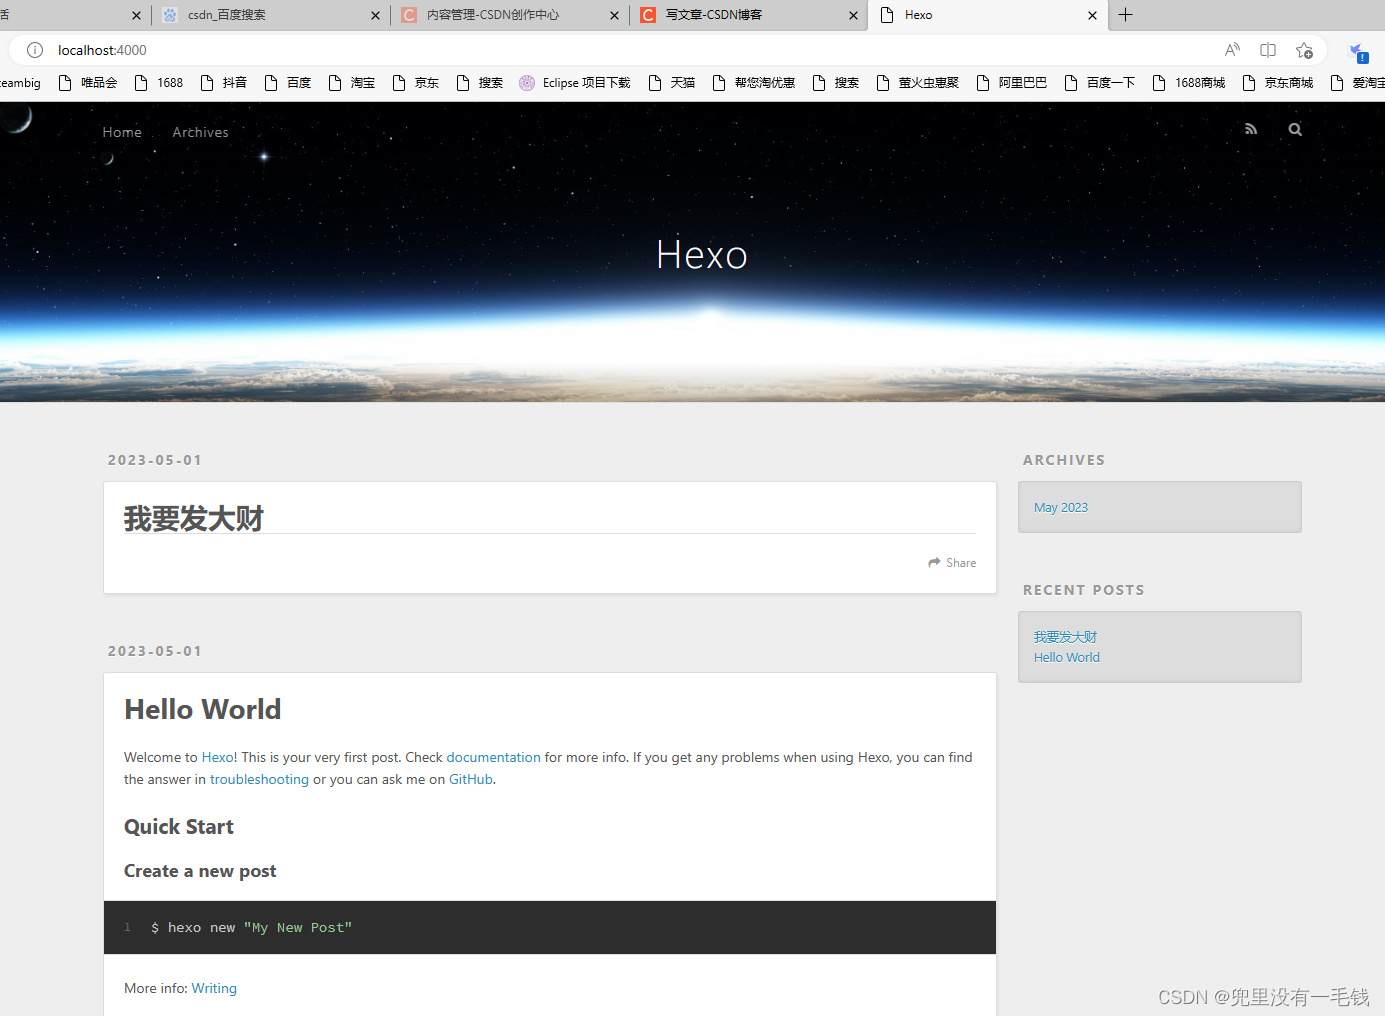This screenshot has width=1385, height=1016.
Task: Open 百度一下 bookmark
Action: pos(1100,83)
